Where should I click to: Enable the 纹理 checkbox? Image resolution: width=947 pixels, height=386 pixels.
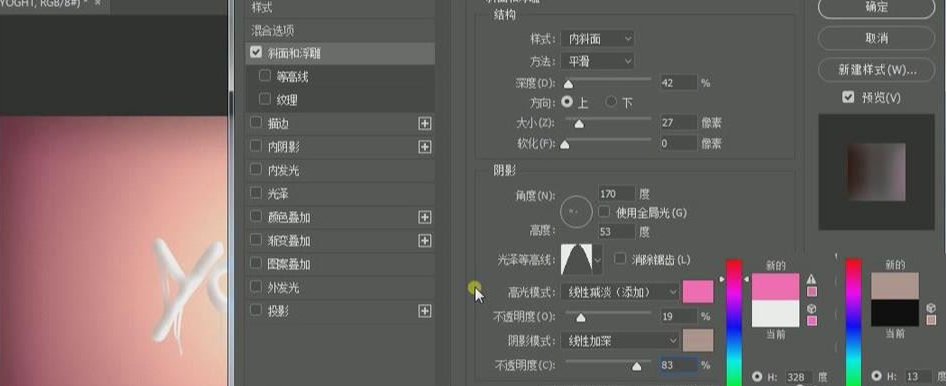[x=265, y=99]
